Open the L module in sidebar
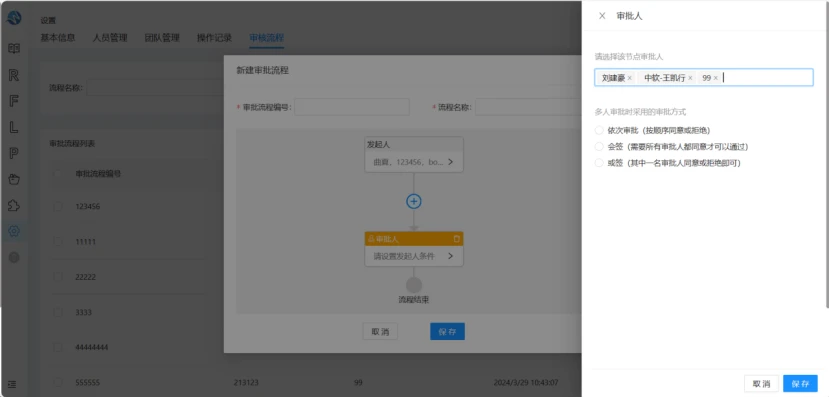 14,127
